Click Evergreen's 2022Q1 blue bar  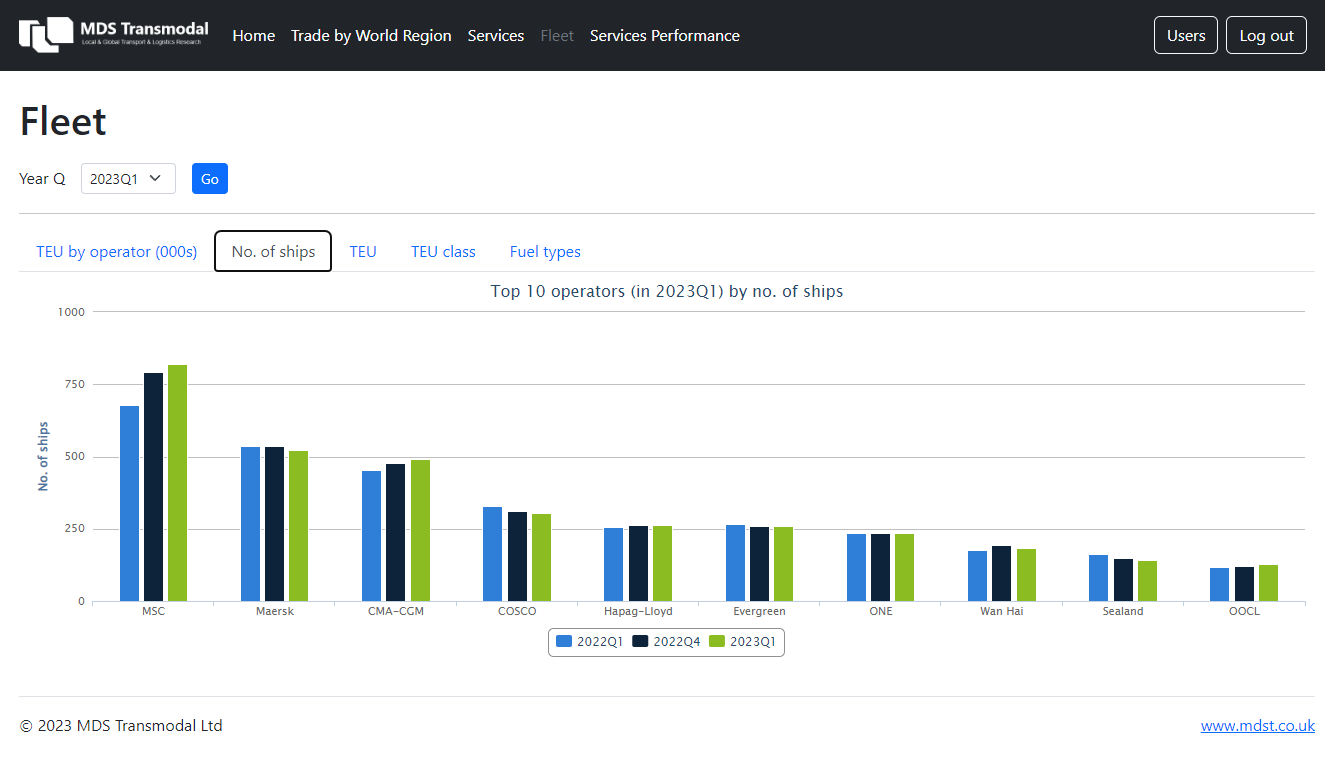735,563
